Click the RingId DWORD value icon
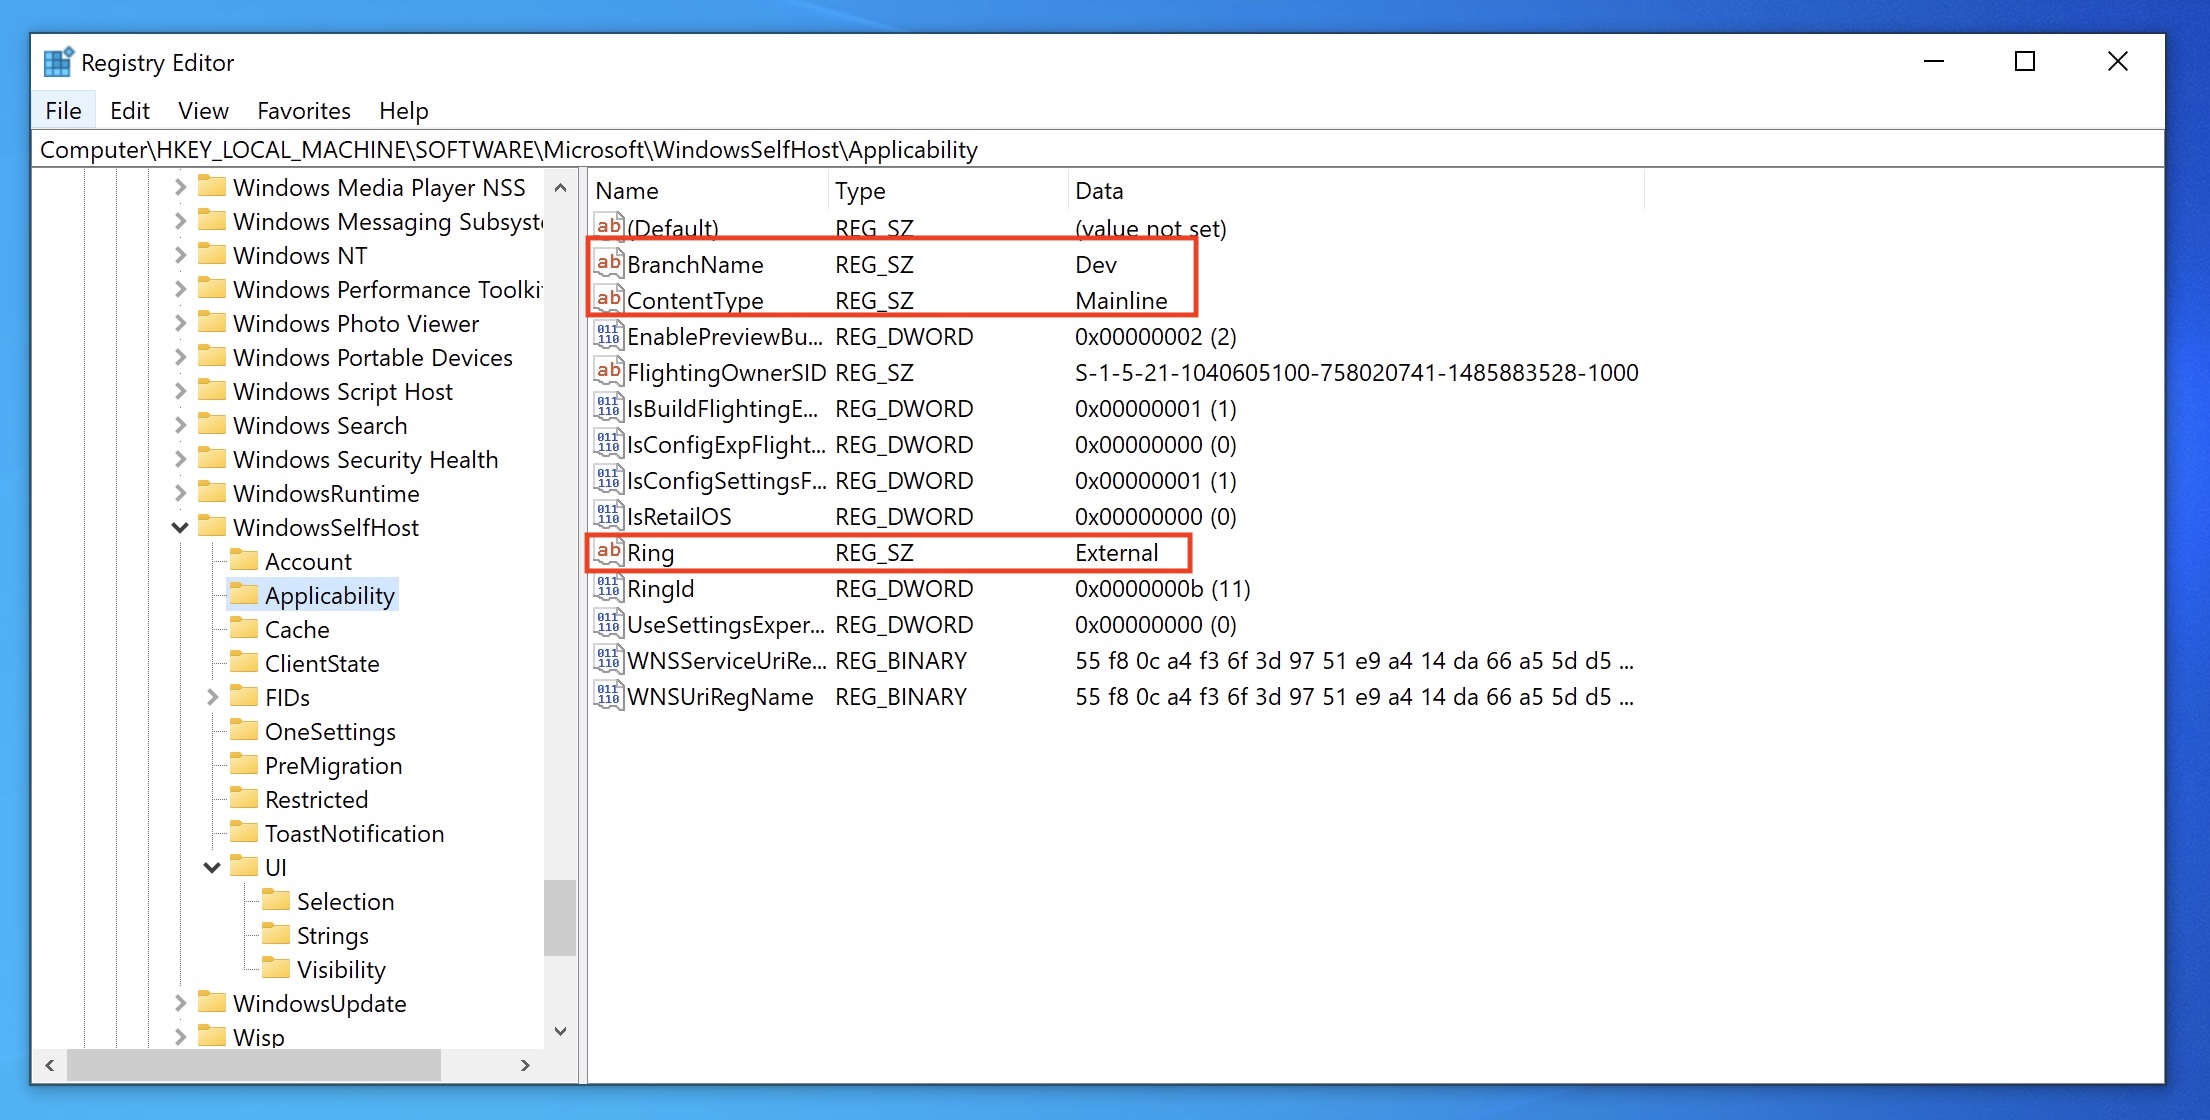The width and height of the screenshot is (2210, 1120). pyautogui.click(x=608, y=588)
